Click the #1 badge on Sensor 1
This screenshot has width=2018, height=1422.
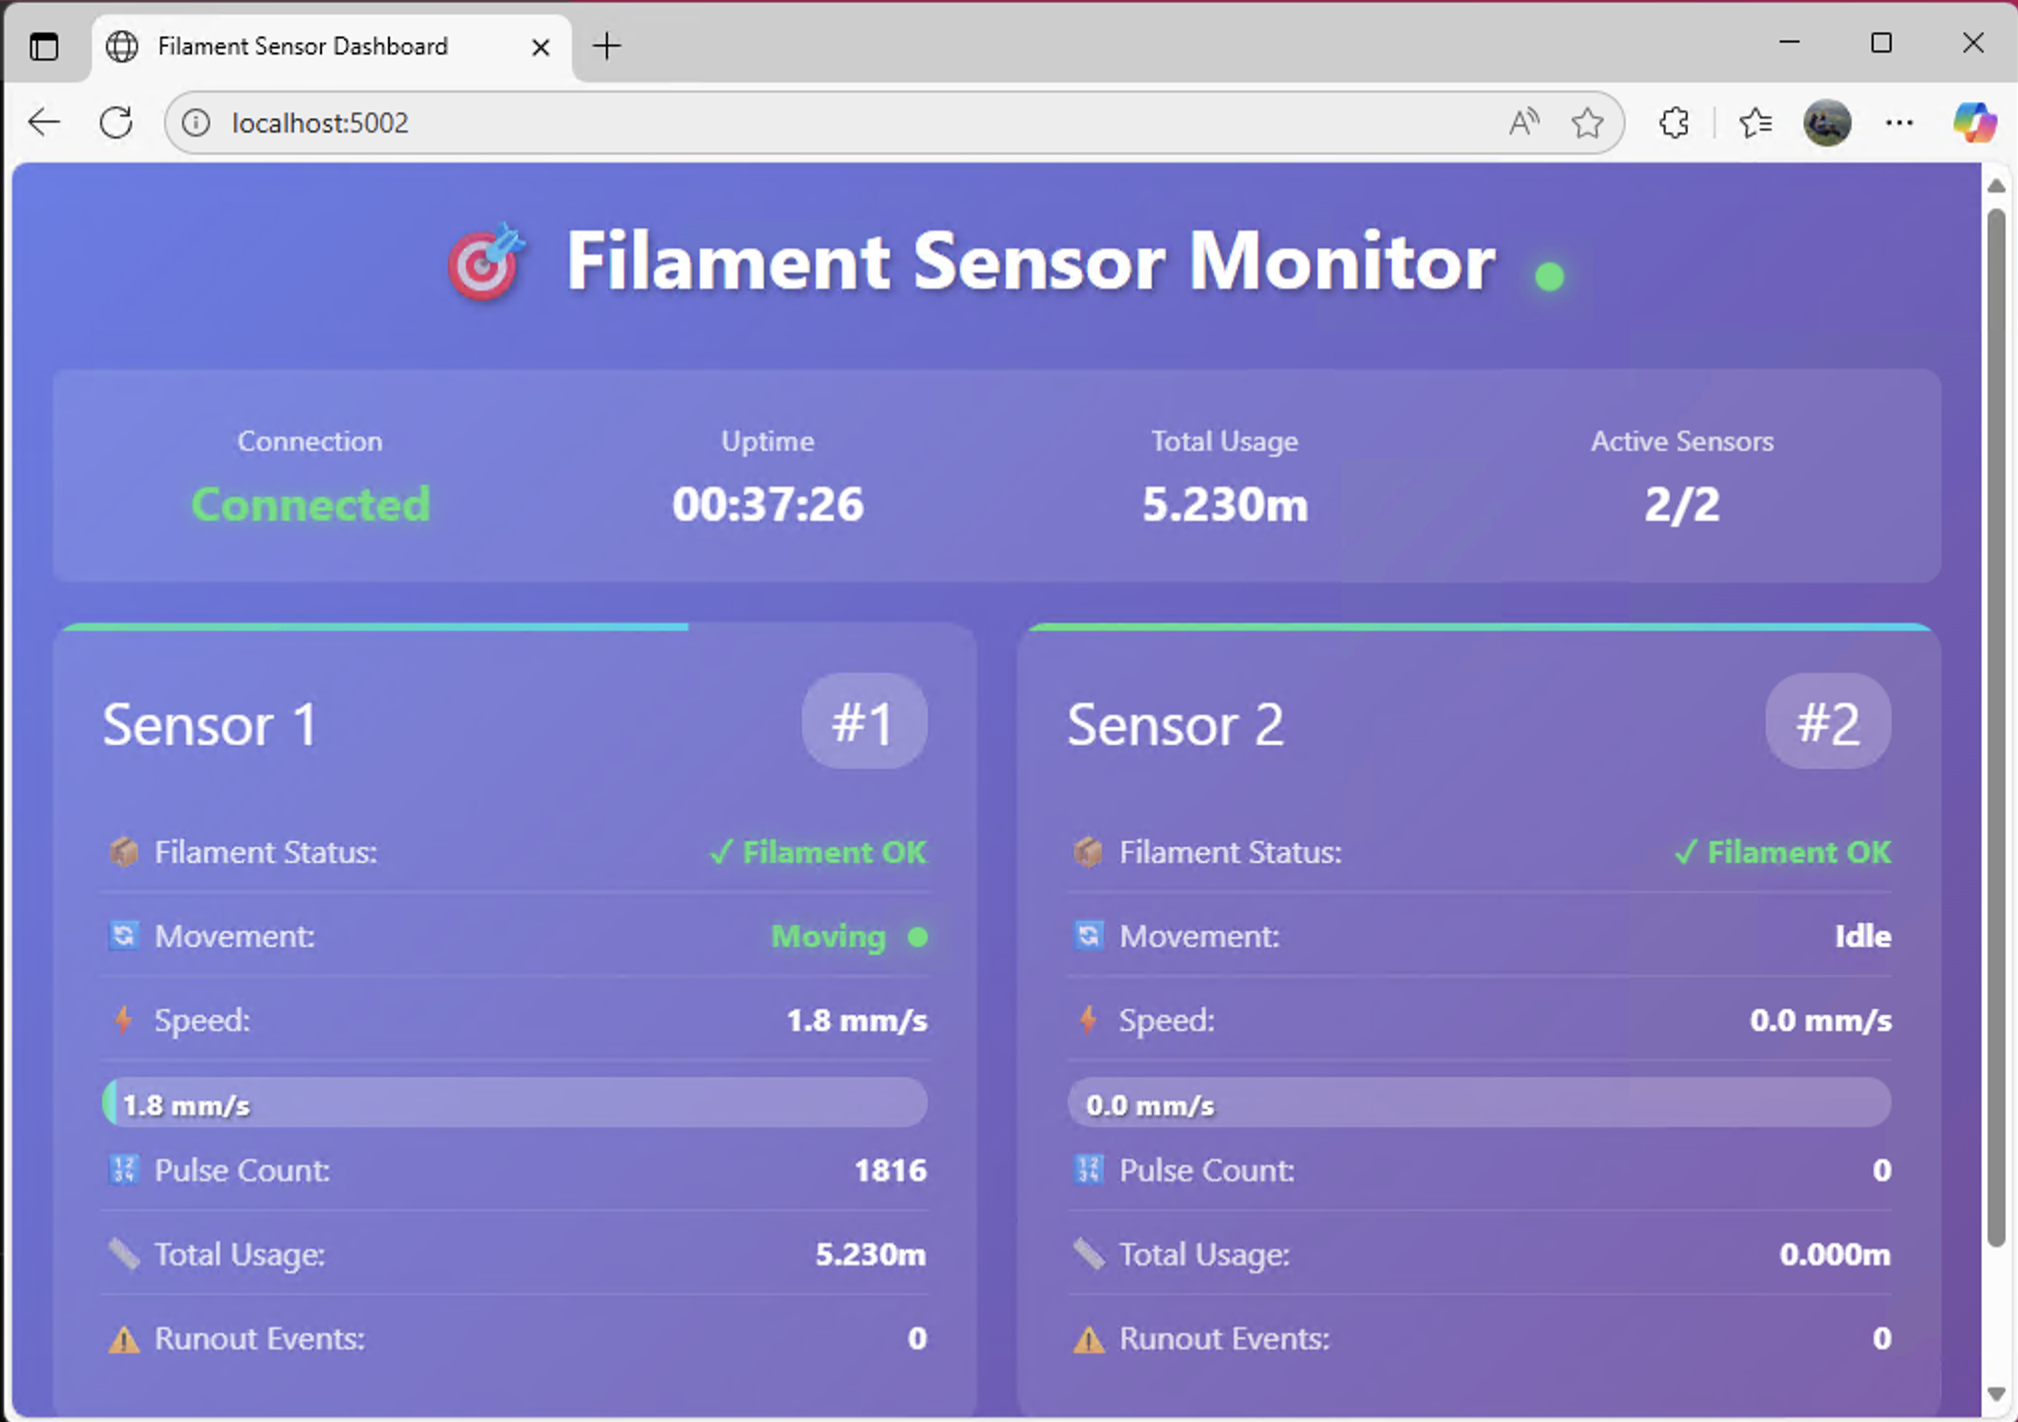[864, 722]
